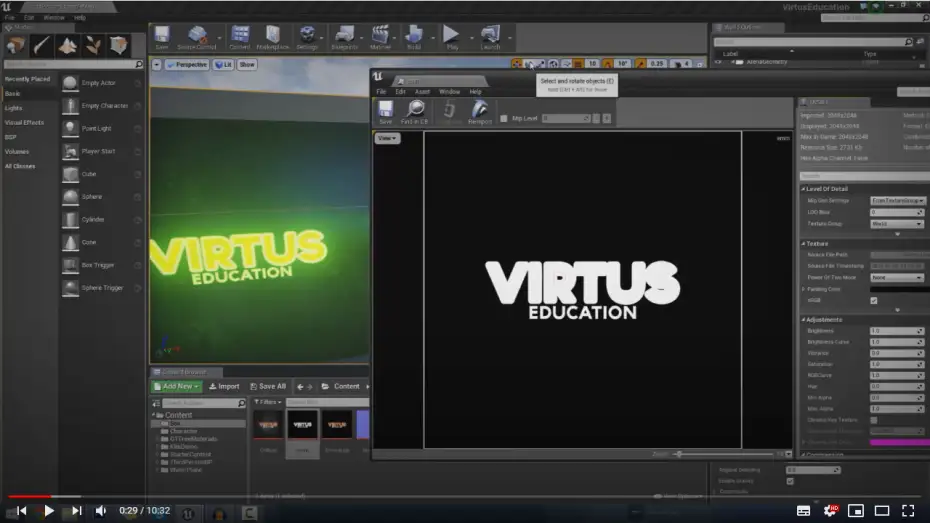Click Save All button
Viewport: 930px width, 523px height.
point(268,387)
